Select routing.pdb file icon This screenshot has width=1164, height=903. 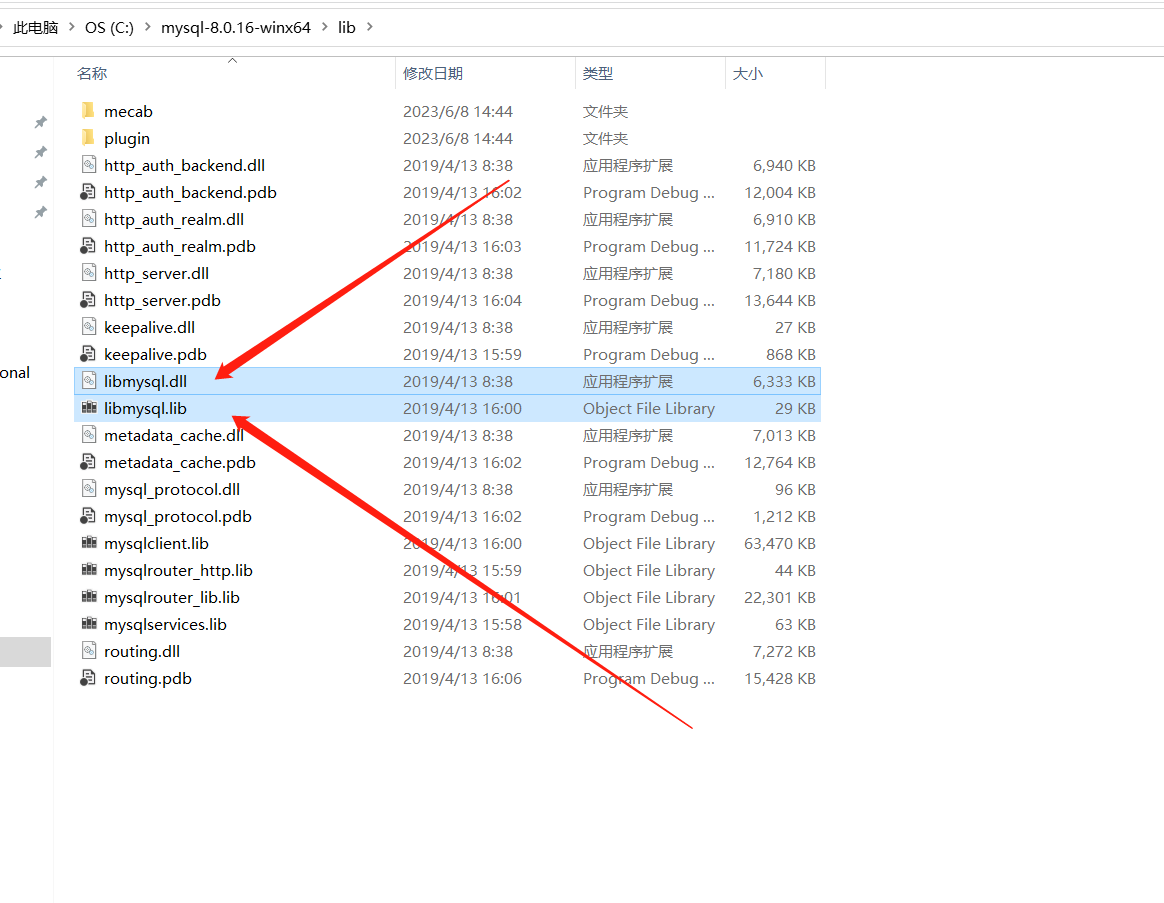(x=88, y=678)
